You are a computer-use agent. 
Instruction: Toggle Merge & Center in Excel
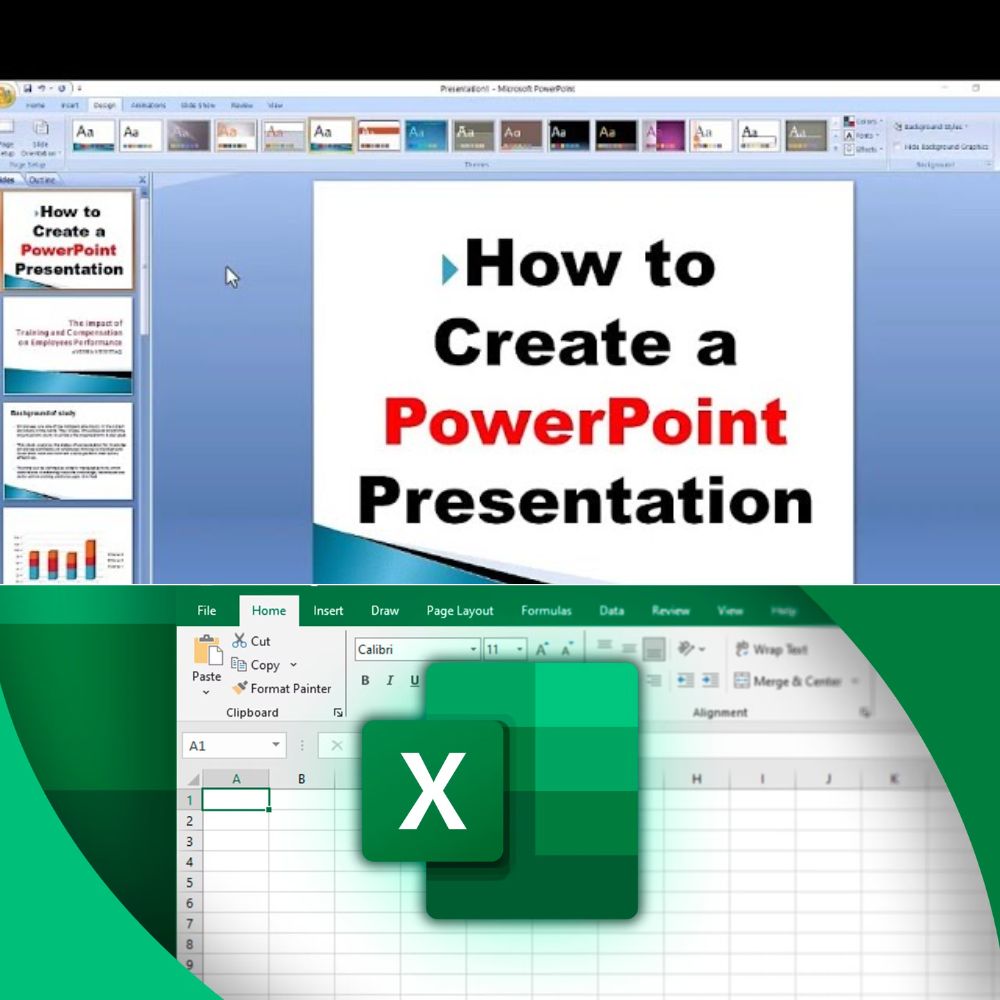788,680
